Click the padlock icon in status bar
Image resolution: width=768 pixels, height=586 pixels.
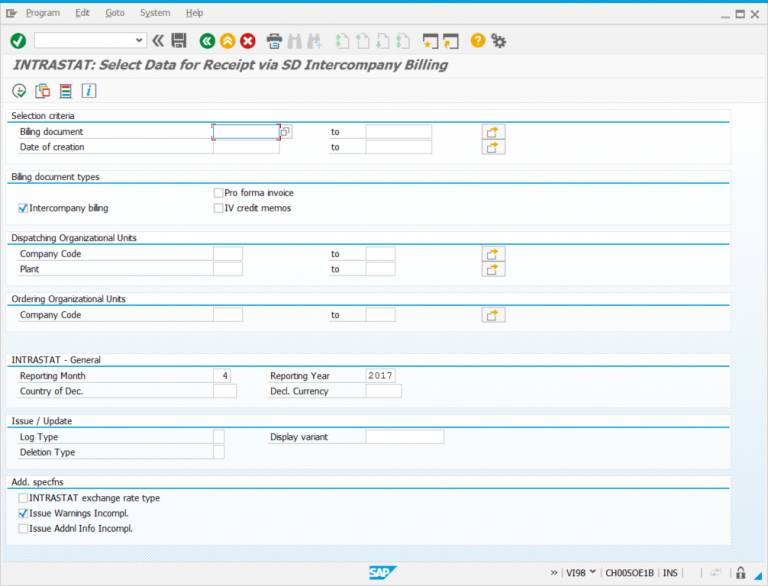pos(741,572)
